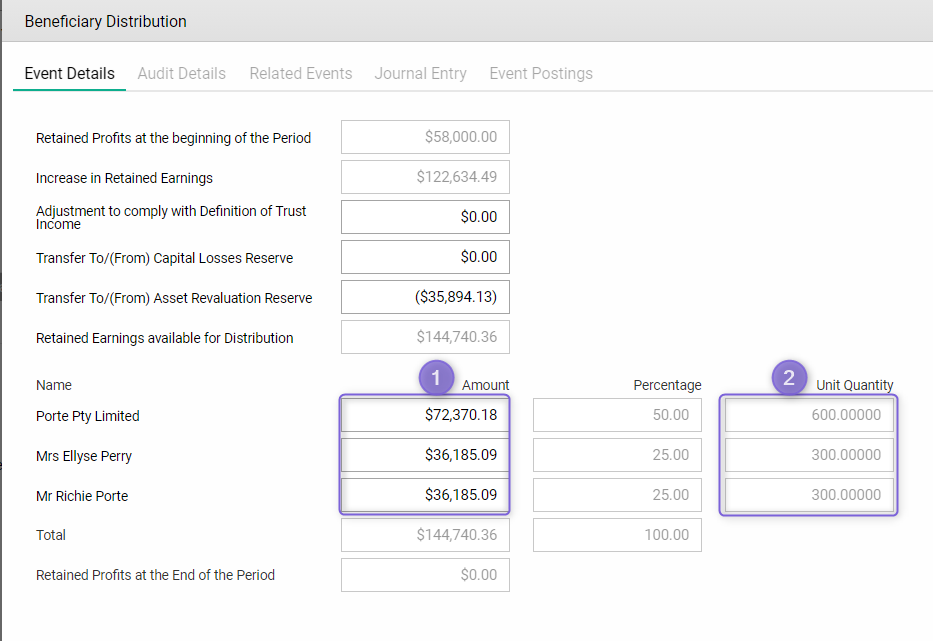Open the Related Events tab

tap(300, 73)
